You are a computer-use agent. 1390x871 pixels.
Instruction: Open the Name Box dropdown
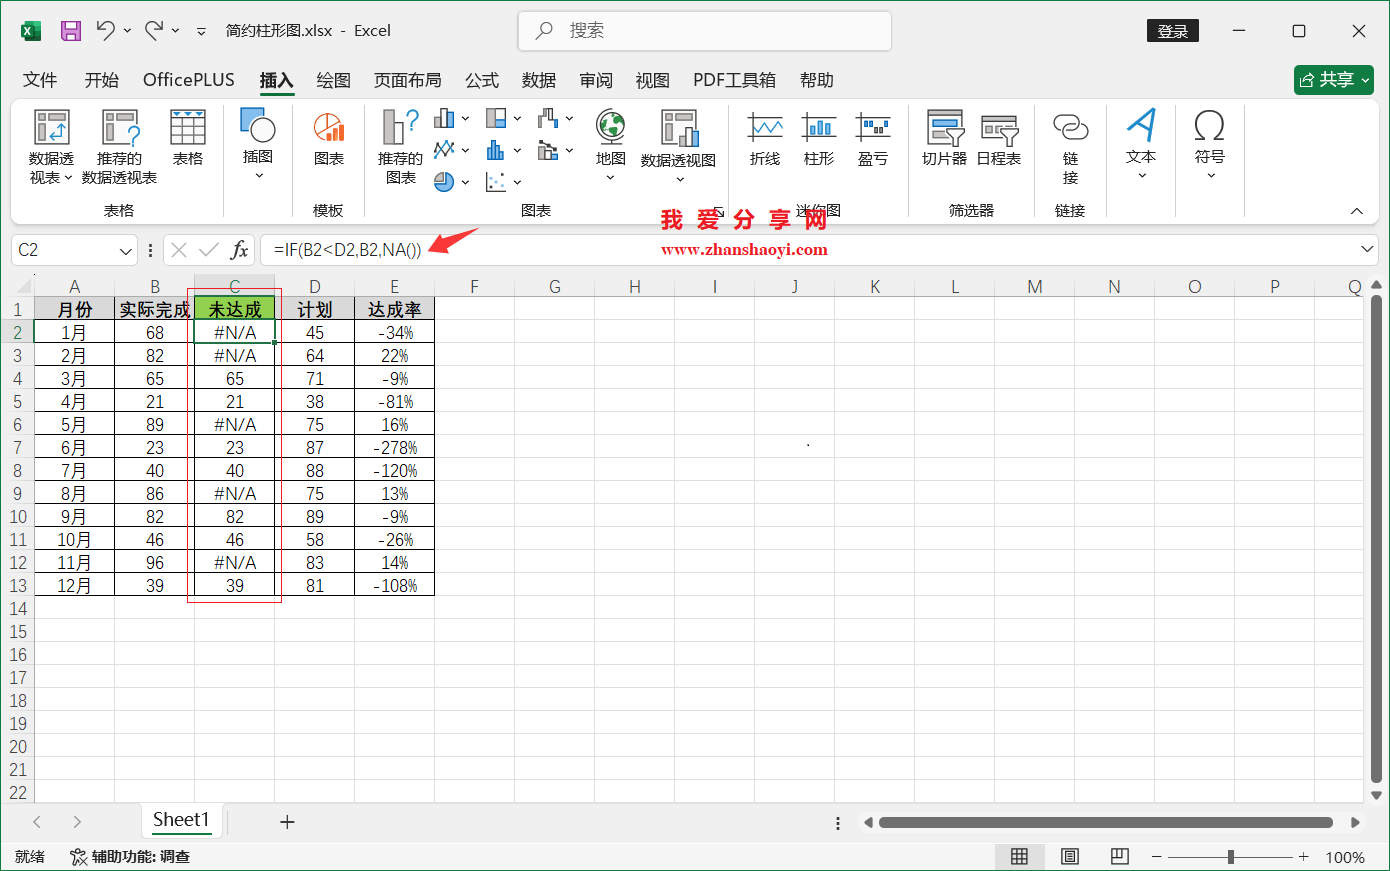pos(126,250)
